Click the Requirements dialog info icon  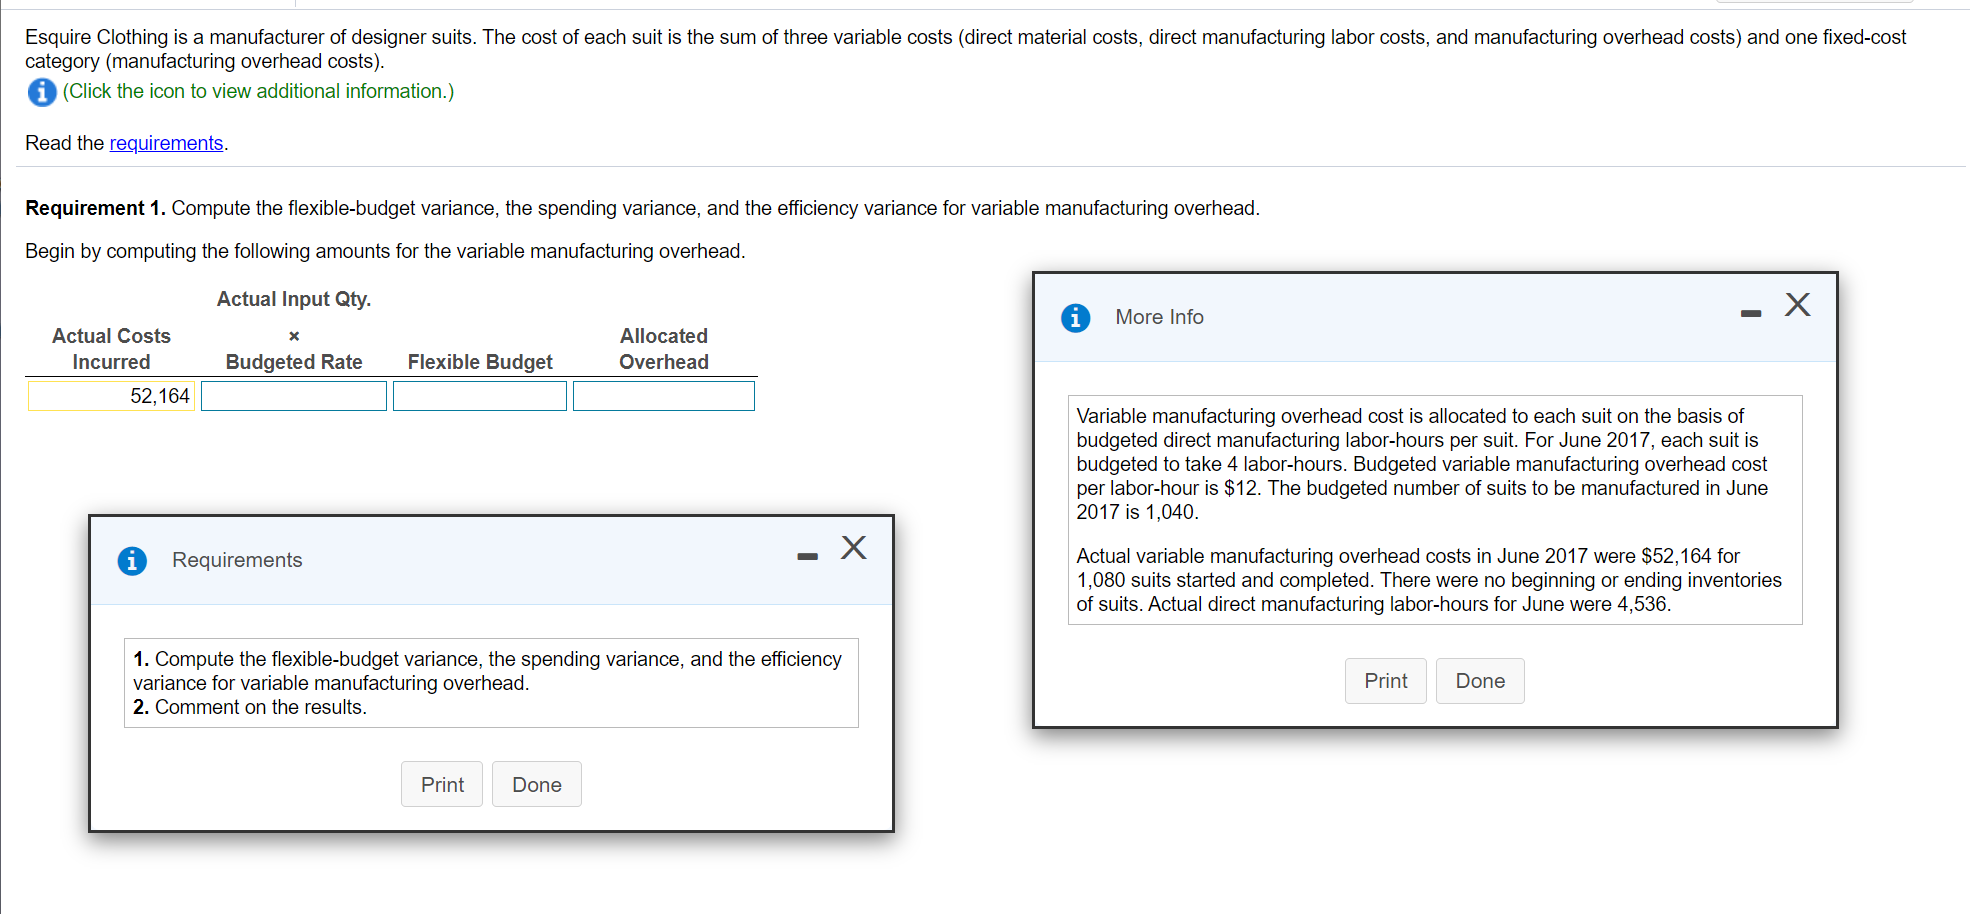tap(132, 561)
